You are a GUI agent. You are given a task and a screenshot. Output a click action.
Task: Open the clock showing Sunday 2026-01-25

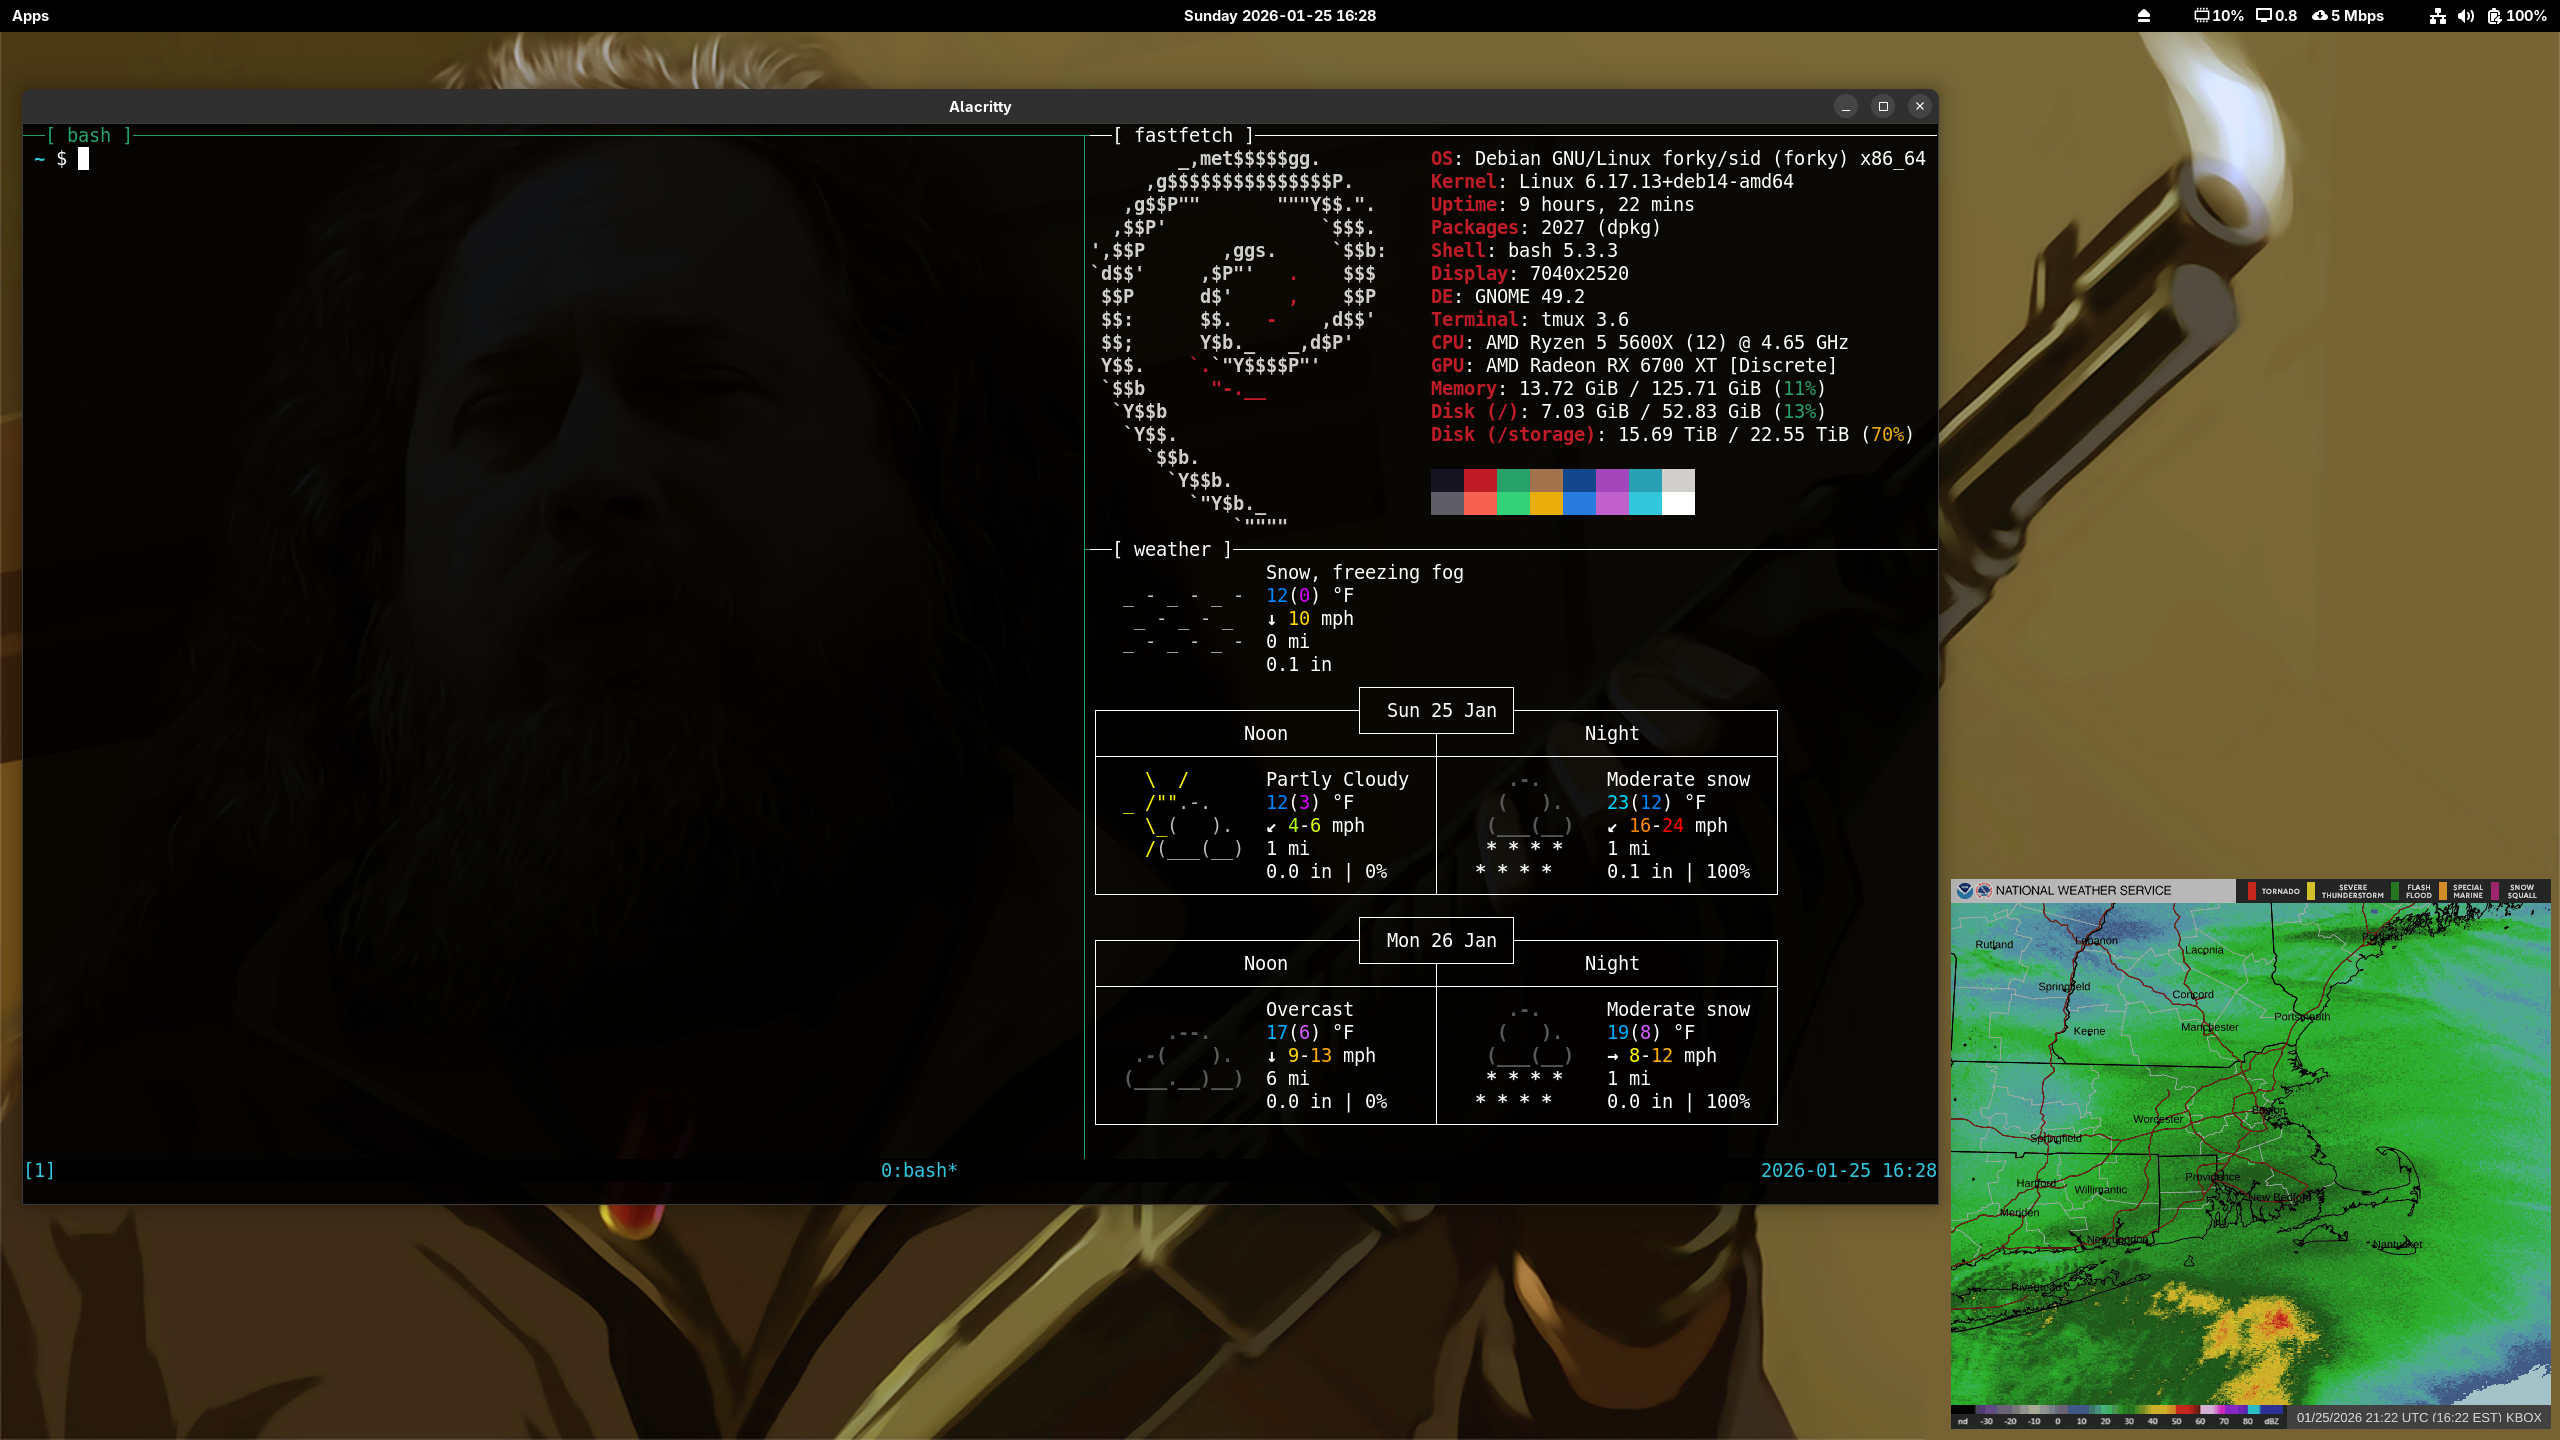click(1279, 16)
